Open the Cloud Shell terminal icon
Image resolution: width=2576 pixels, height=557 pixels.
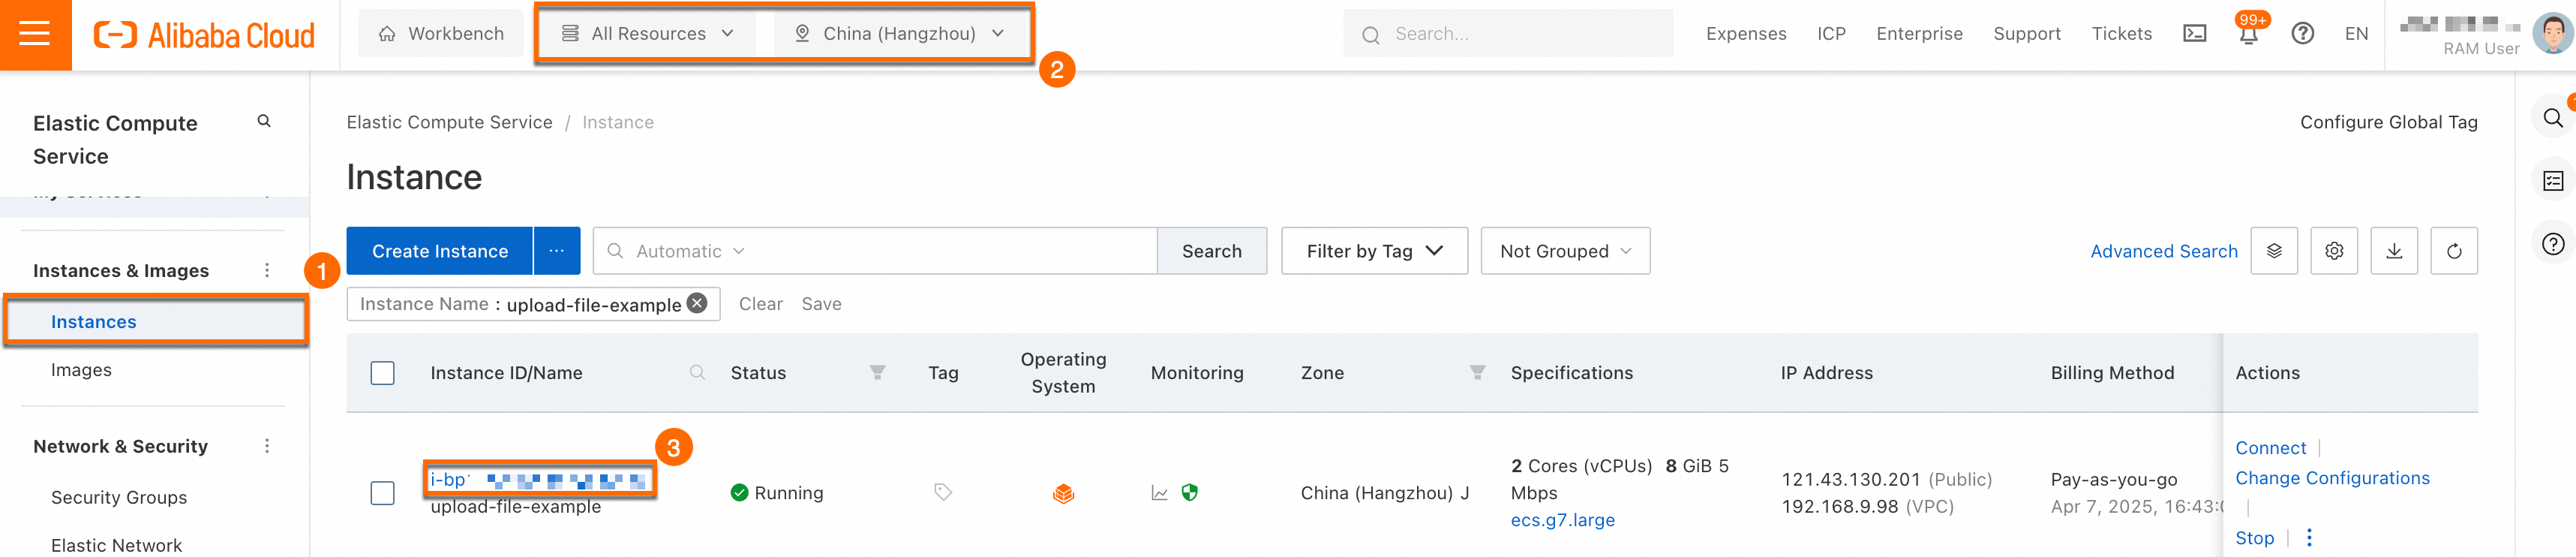(x=2194, y=34)
